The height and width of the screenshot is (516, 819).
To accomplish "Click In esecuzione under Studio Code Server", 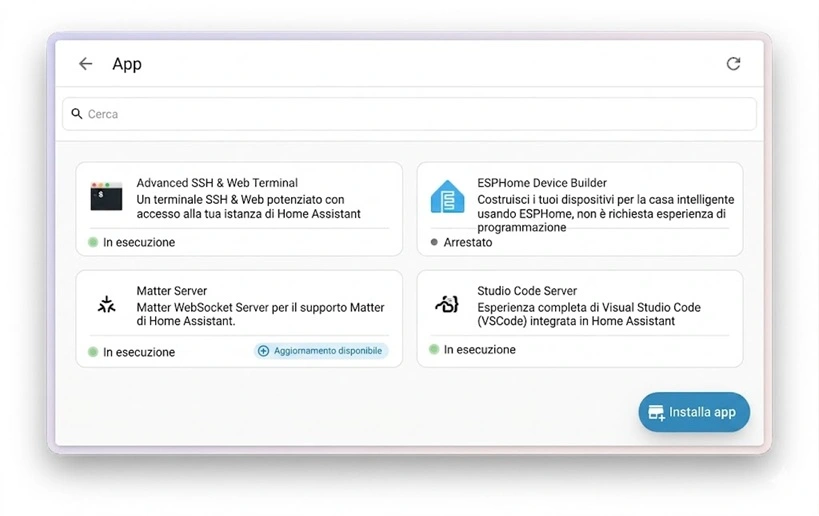I will click(479, 349).
